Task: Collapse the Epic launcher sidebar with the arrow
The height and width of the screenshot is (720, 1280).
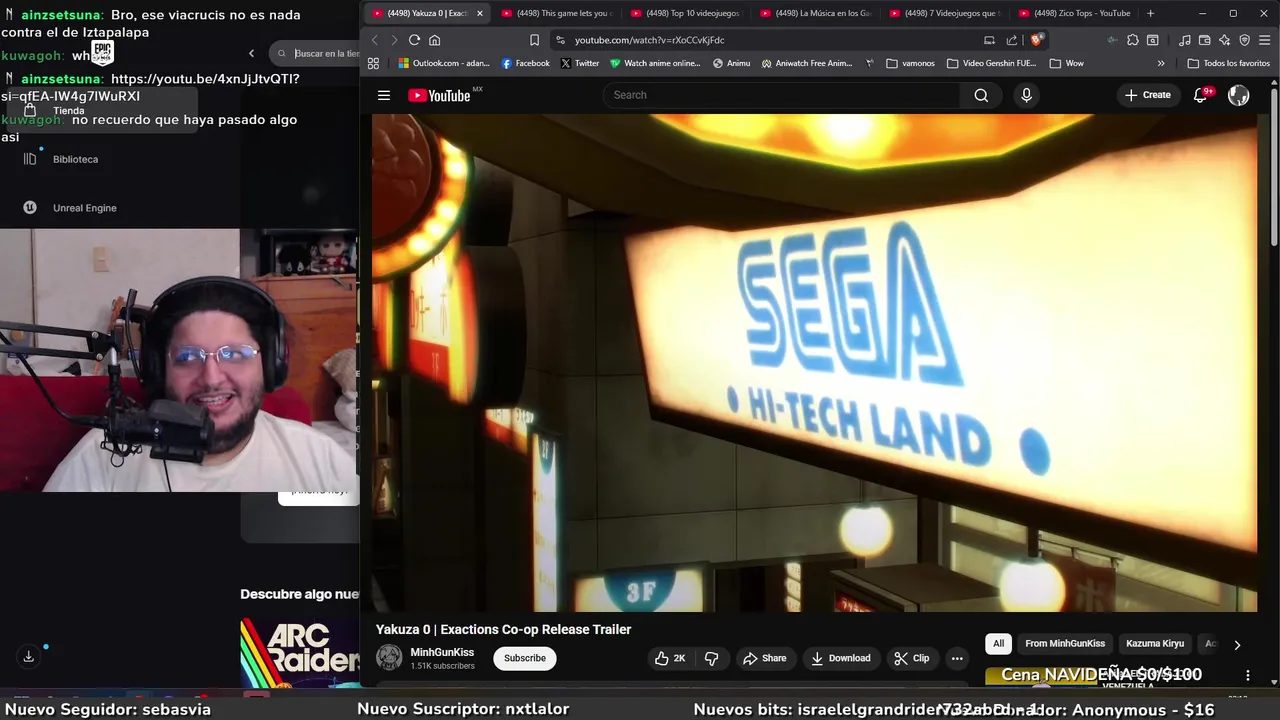Action: (251, 53)
